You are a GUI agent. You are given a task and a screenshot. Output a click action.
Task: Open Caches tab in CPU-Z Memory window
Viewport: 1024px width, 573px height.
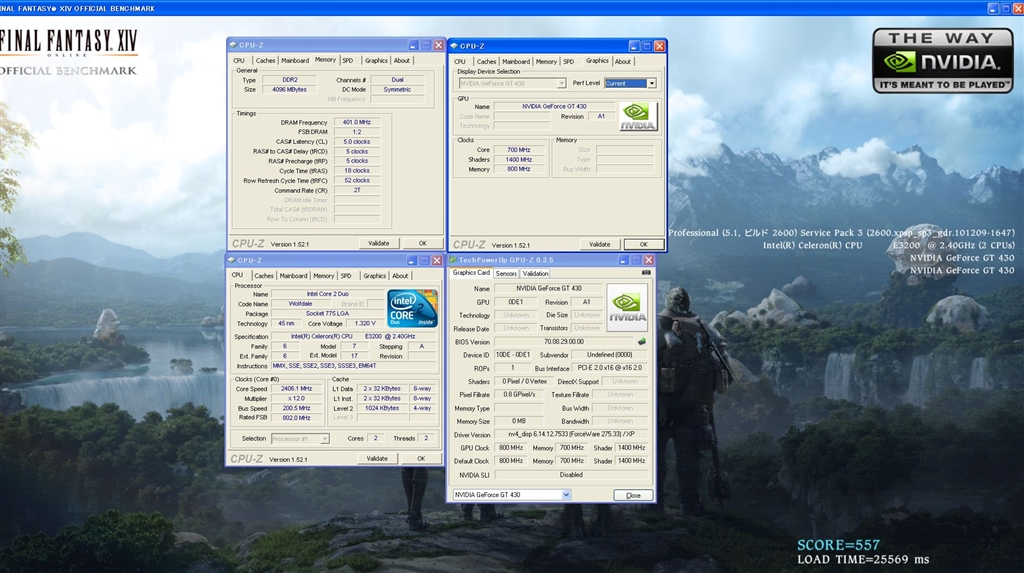click(265, 60)
